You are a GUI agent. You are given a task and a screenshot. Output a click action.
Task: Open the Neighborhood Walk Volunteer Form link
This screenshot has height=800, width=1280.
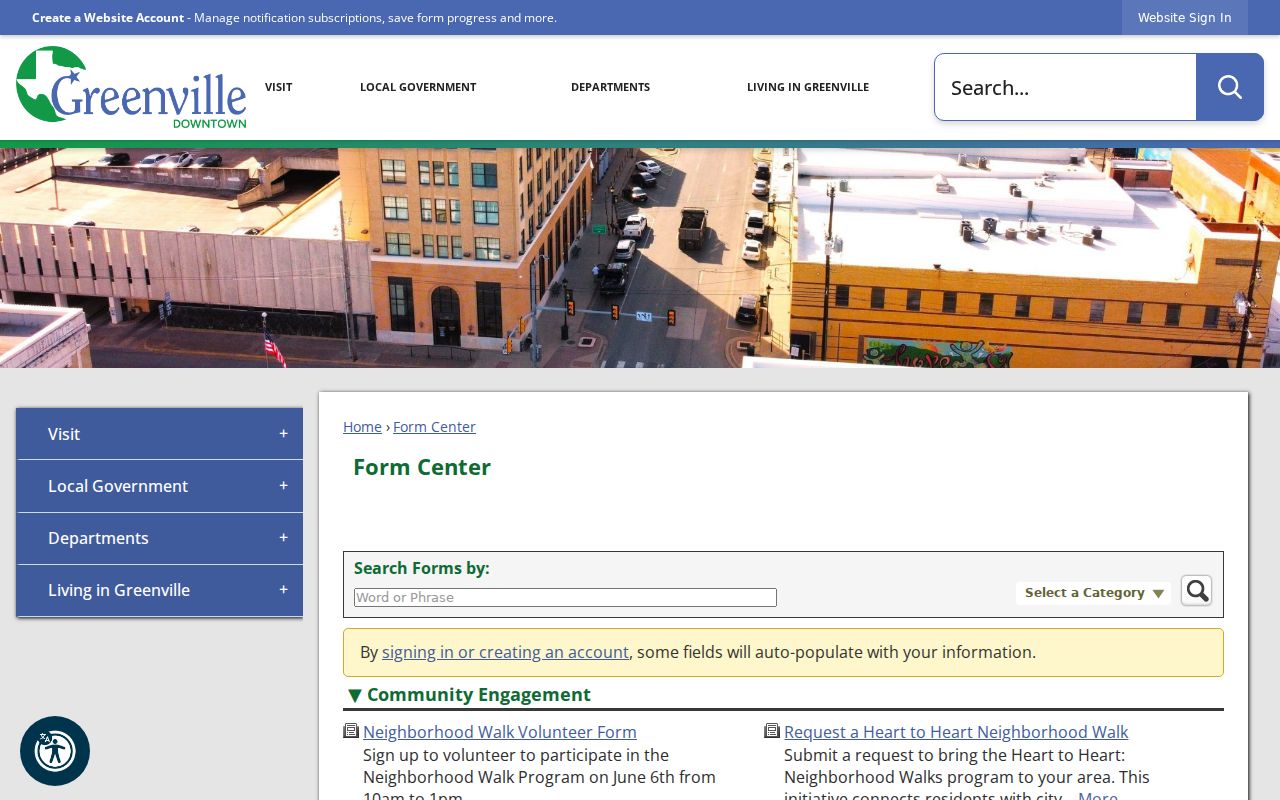click(x=500, y=732)
